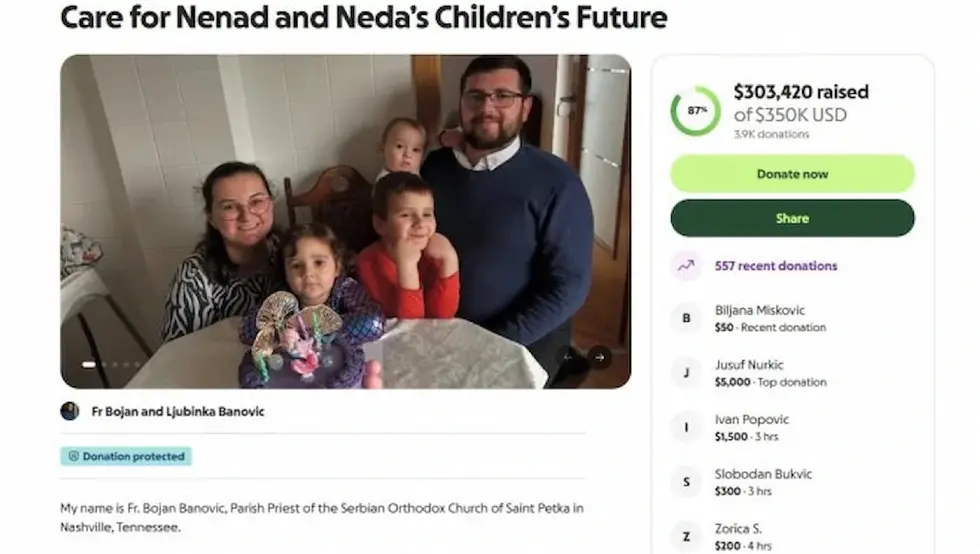The height and width of the screenshot is (554, 980).
Task: Click the next photo arrow on carousel
Action: pos(599,356)
